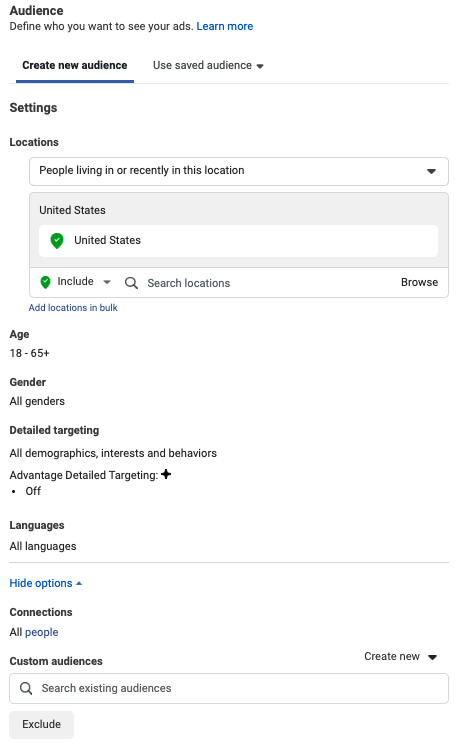
Task: Click the caret arrow next to Hide options
Action: (79, 584)
